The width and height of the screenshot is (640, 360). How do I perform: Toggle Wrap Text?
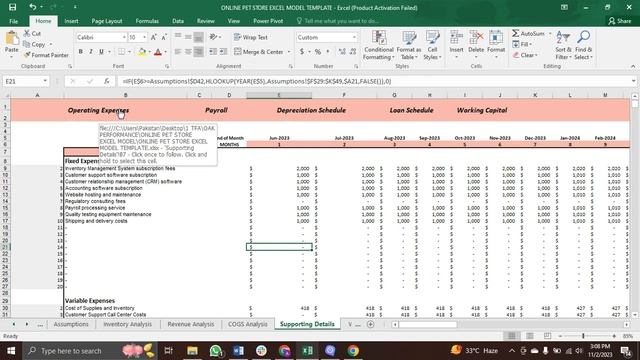(x=251, y=37)
